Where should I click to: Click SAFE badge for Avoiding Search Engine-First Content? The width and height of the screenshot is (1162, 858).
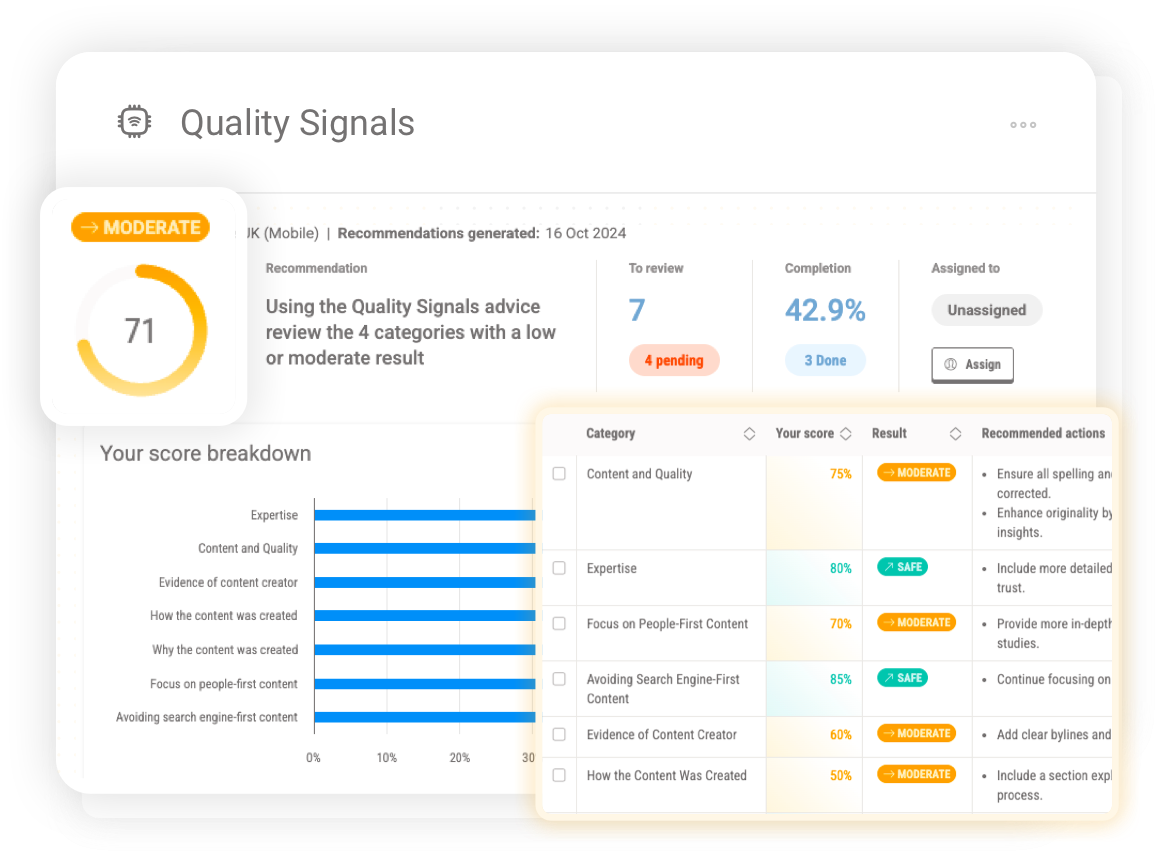click(902, 677)
